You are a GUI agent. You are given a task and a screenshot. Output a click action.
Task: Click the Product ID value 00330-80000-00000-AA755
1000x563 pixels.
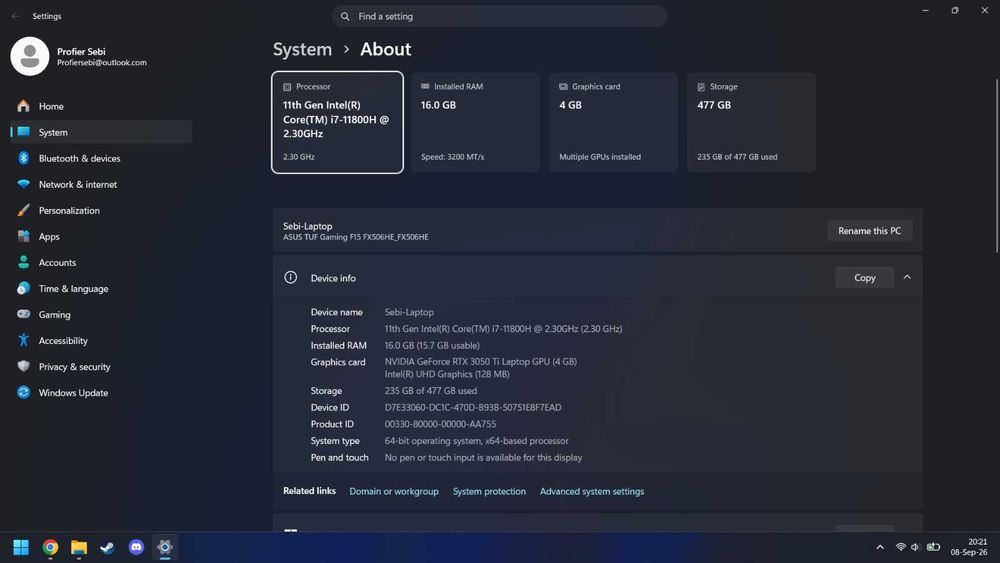coord(440,424)
